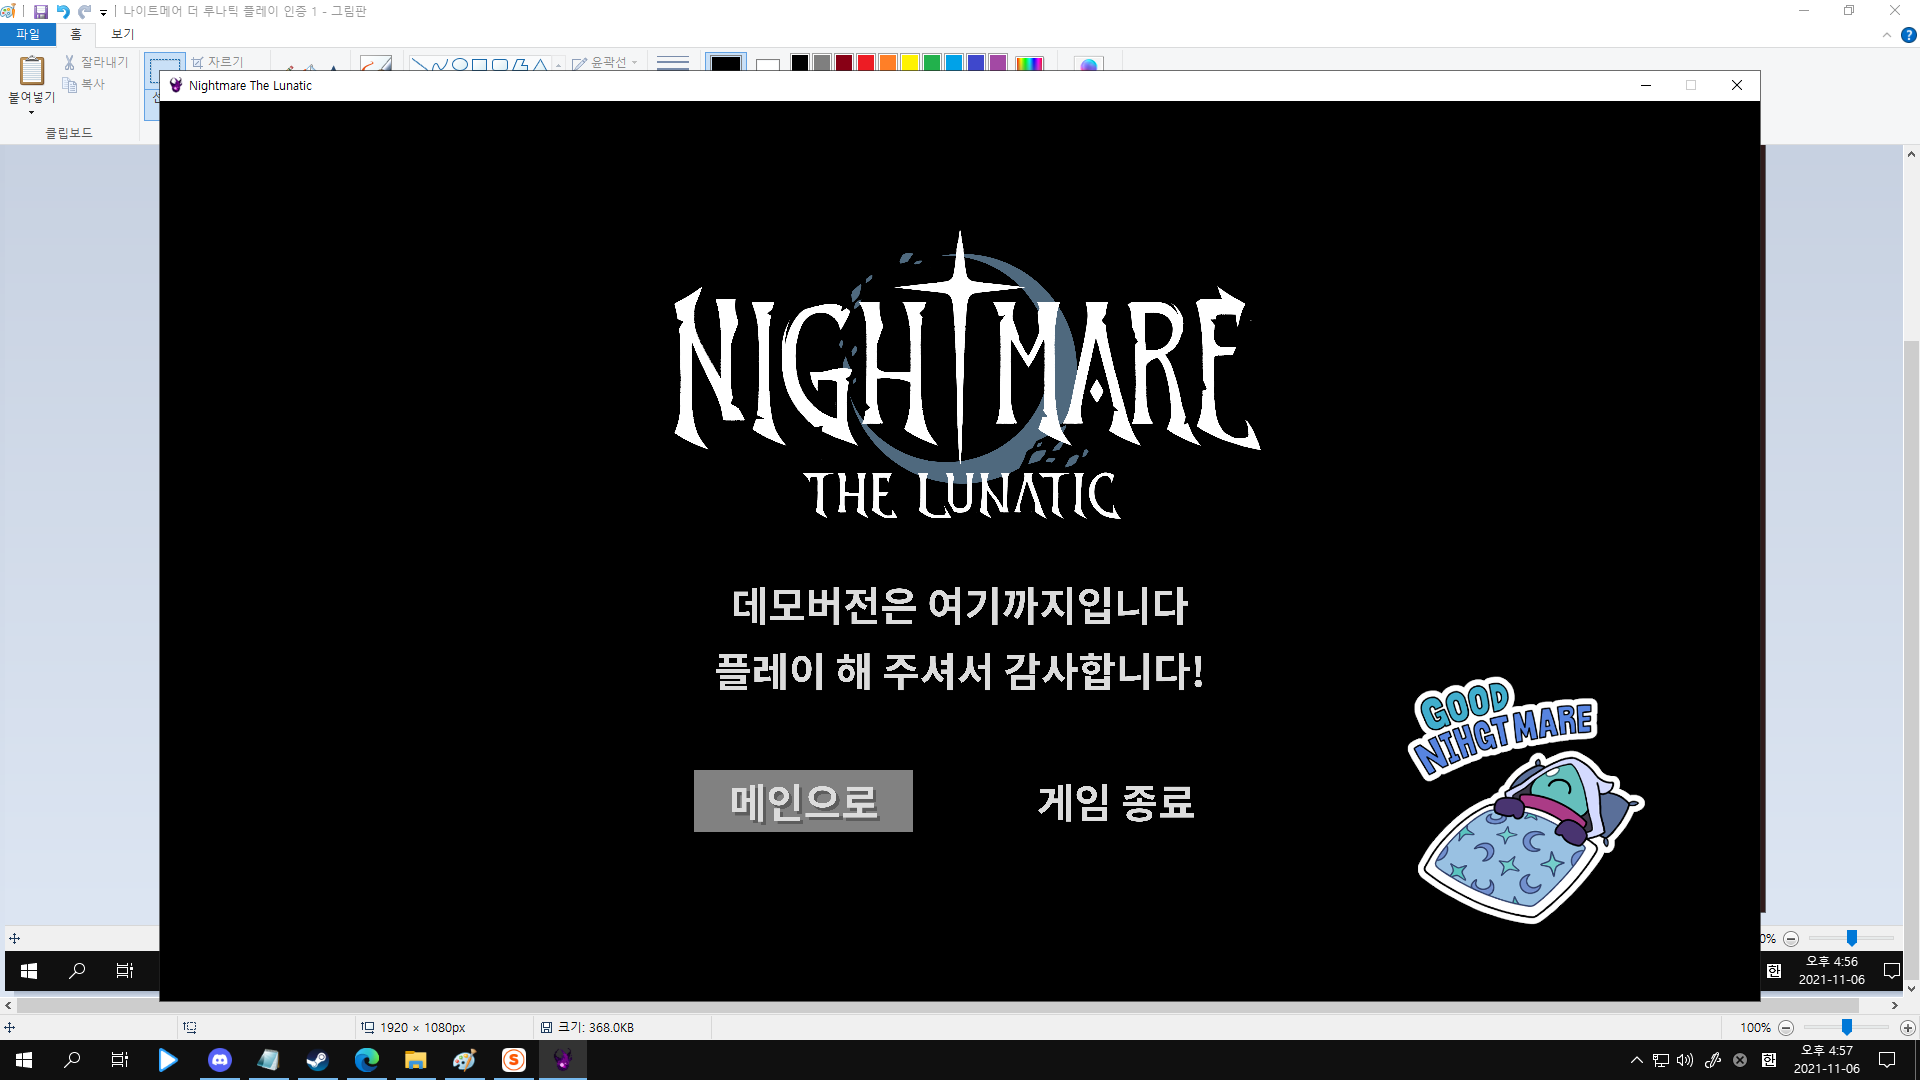1920x1080 pixels.
Task: Select the red color swatch in palette
Action: click(866, 63)
